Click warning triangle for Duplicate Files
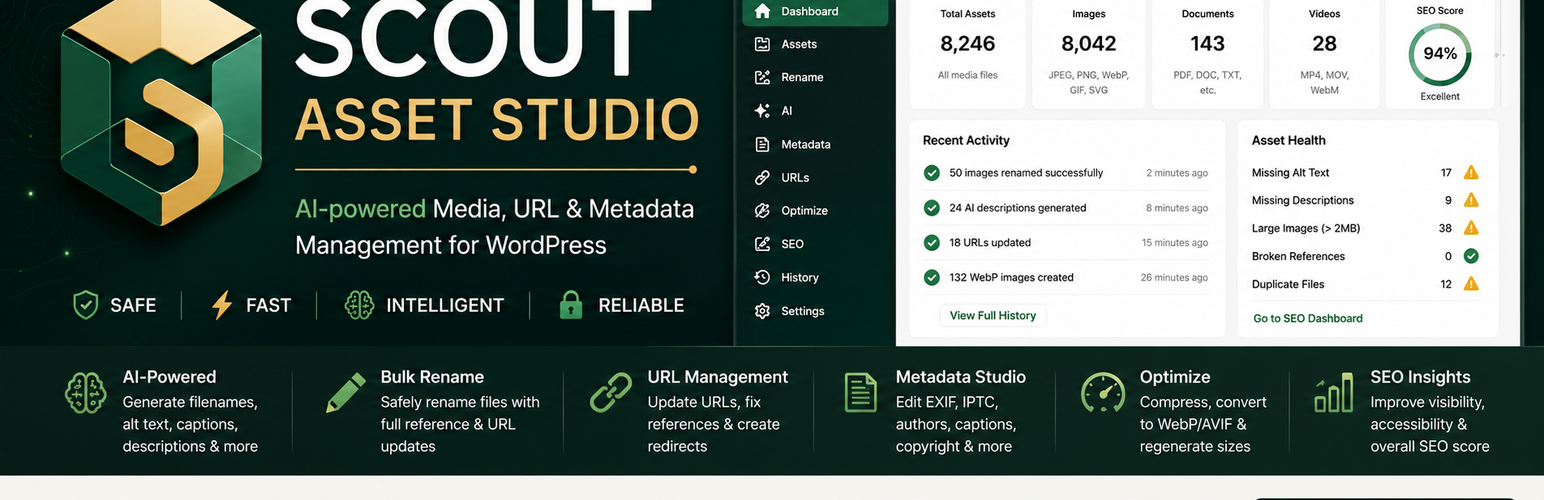The height and width of the screenshot is (500, 1544). point(1471,284)
